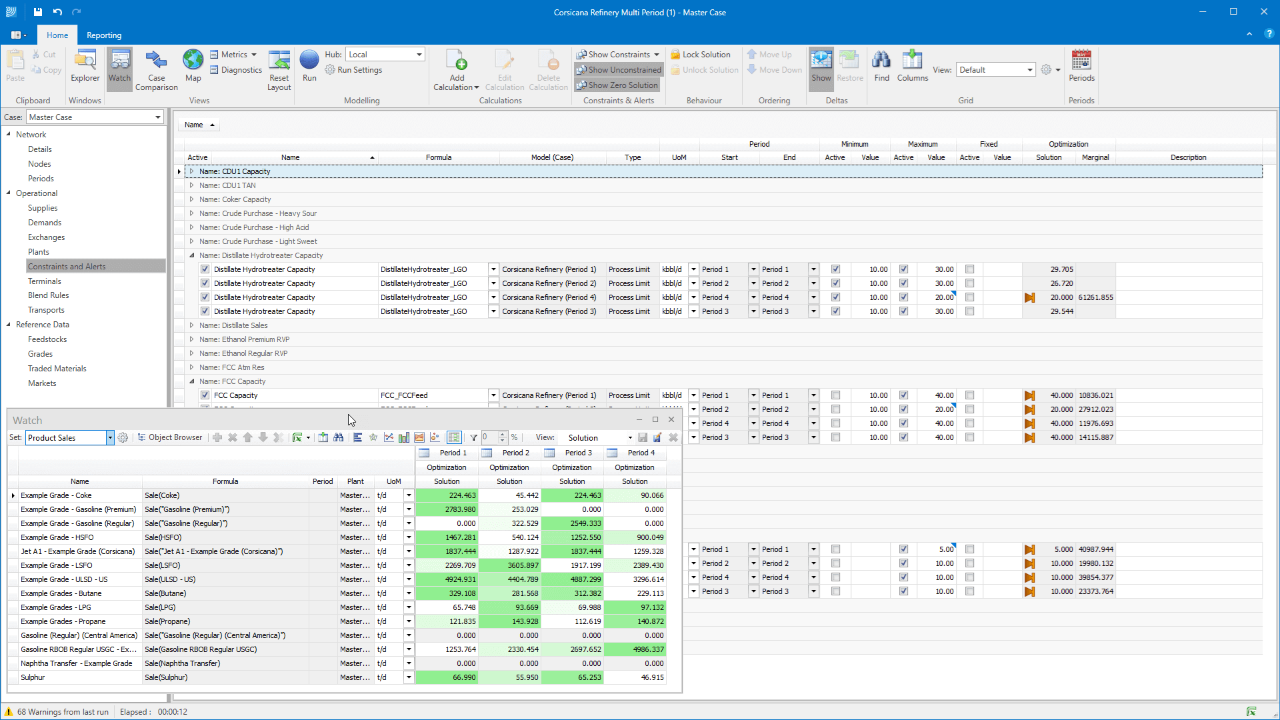Click the Name column header in the grid
Image resolution: width=1280 pixels, height=720 pixels.
[290, 157]
